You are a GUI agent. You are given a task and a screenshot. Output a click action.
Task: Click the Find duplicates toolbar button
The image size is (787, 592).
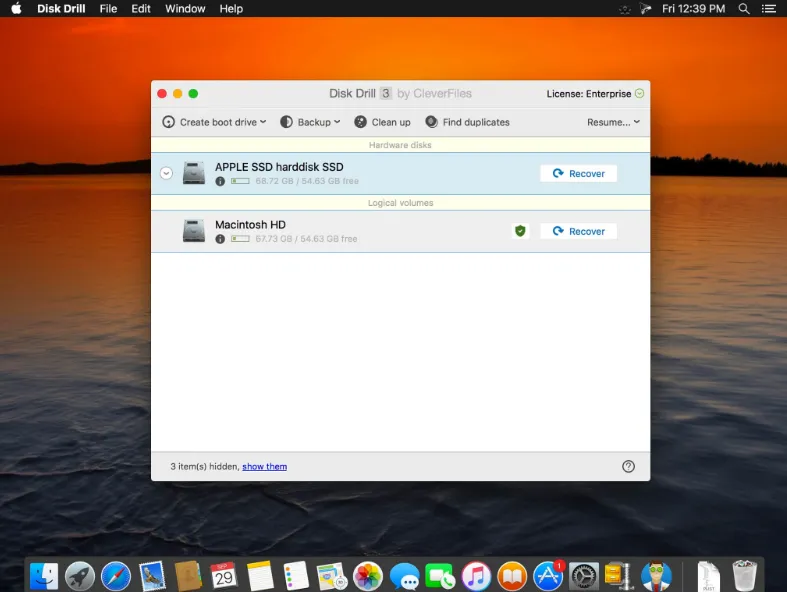click(467, 122)
